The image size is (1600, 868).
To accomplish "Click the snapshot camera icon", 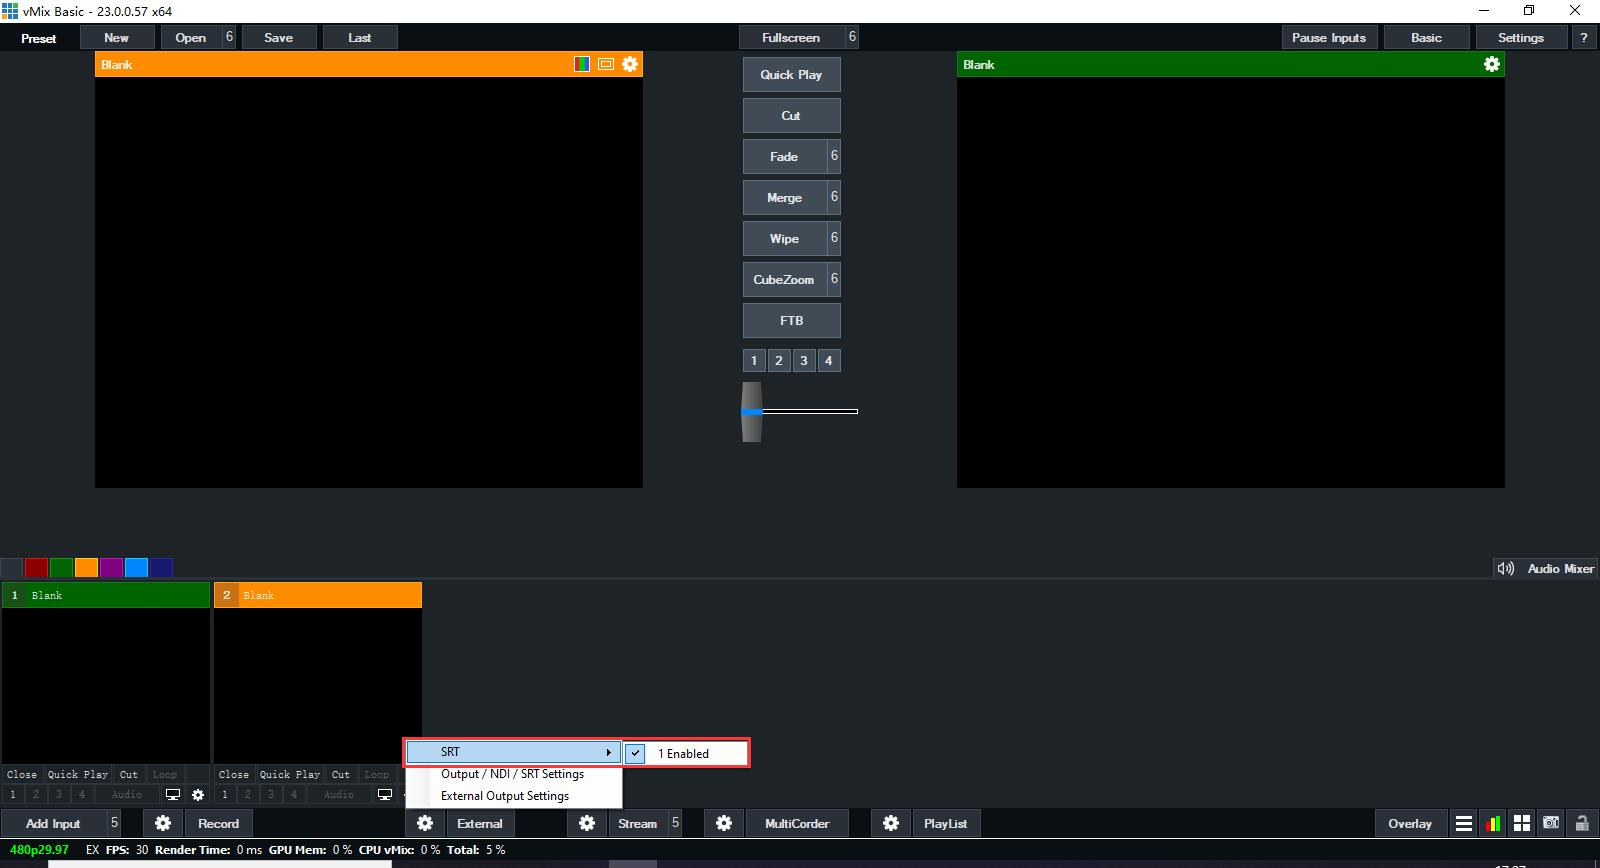I will click(1551, 823).
